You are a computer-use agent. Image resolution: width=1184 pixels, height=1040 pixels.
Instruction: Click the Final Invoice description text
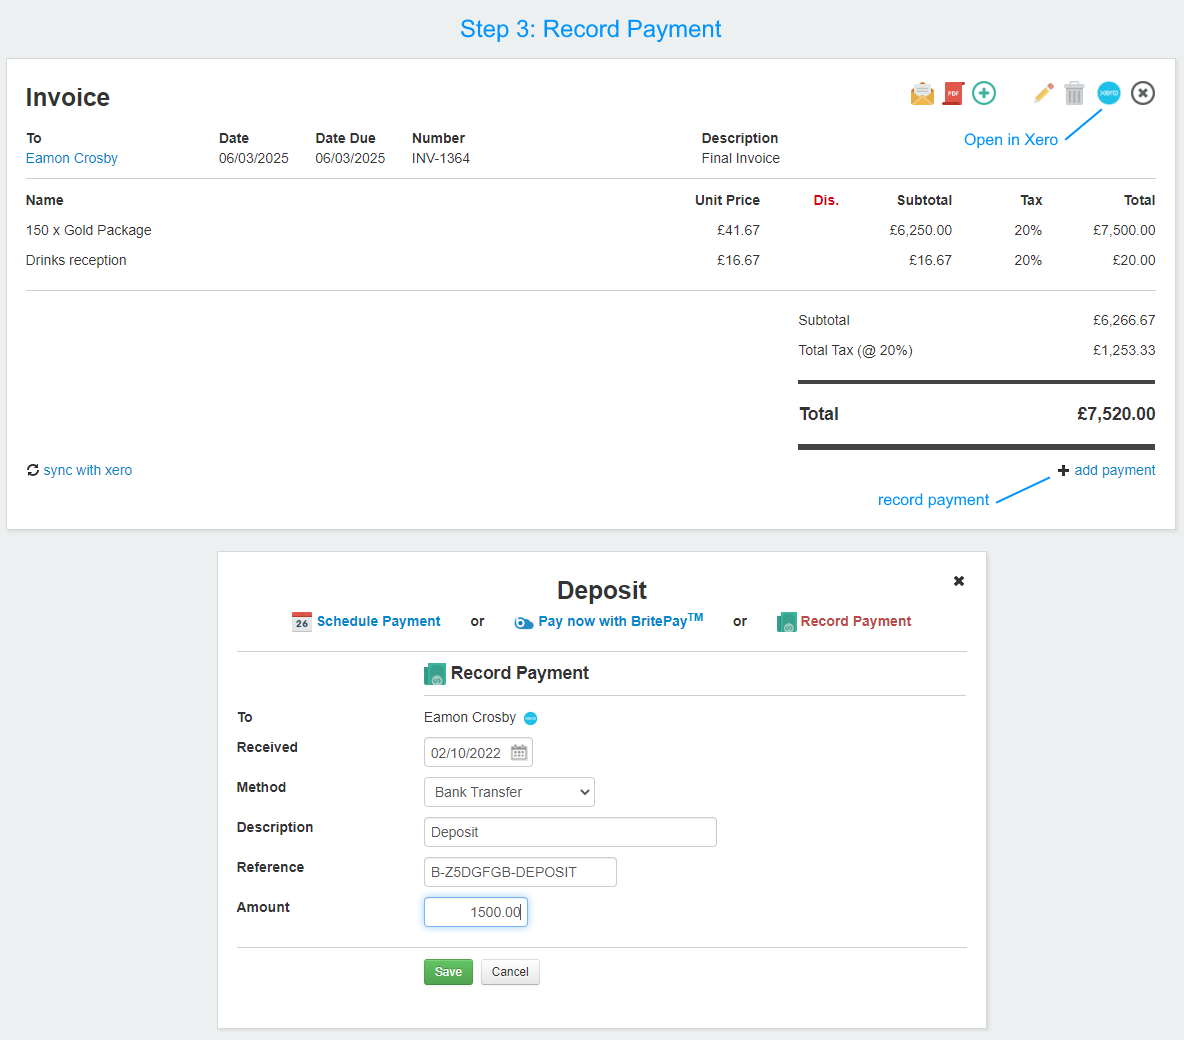coord(741,158)
